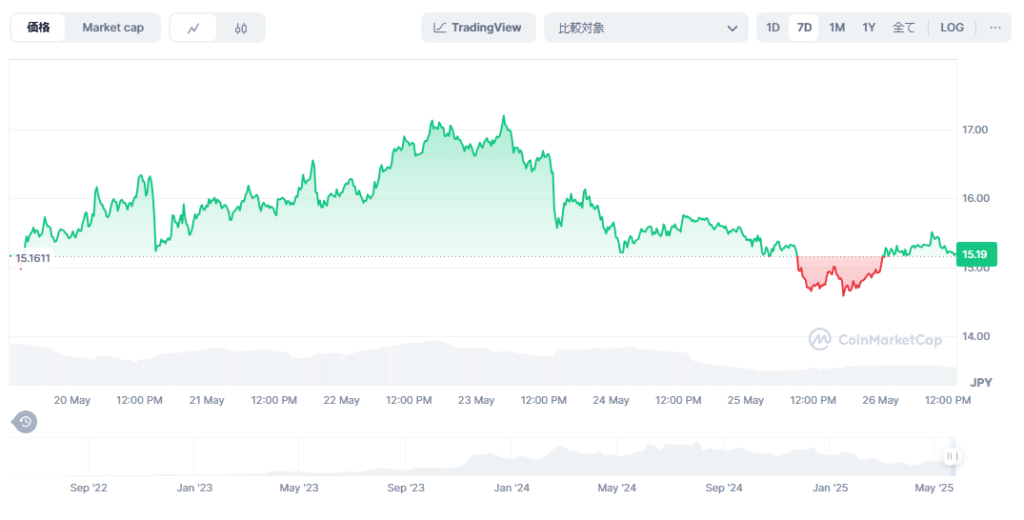1024x520 pixels.
Task: Switch to the candlestick chart view
Action: click(x=241, y=28)
